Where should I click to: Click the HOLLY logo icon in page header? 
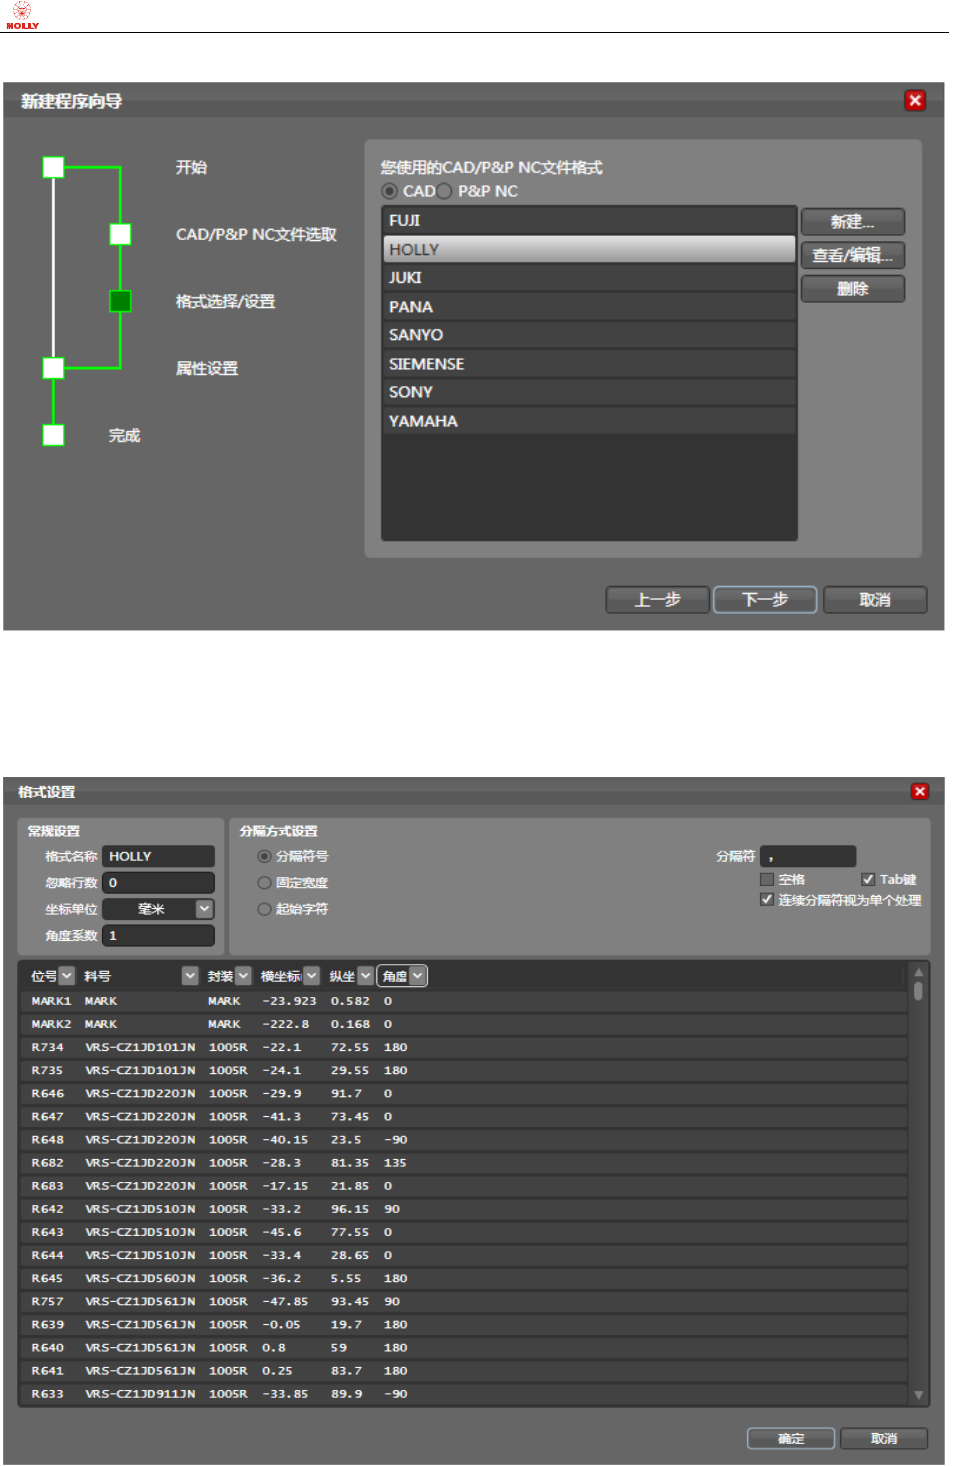coord(22,16)
